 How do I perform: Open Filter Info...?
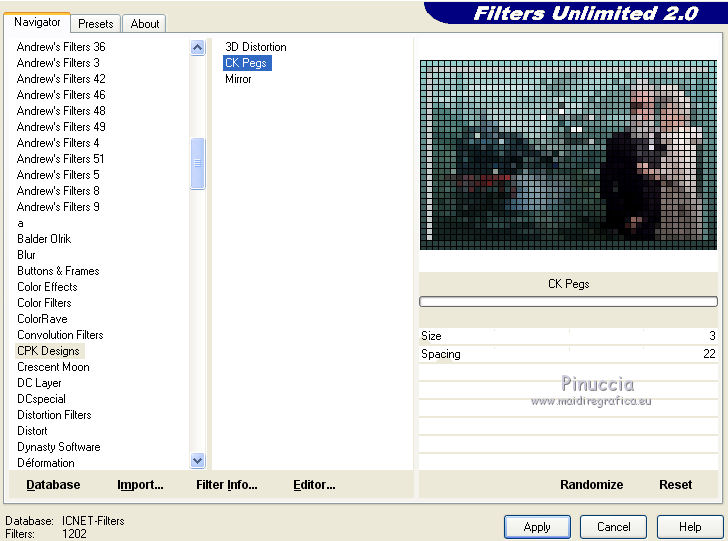point(227,485)
